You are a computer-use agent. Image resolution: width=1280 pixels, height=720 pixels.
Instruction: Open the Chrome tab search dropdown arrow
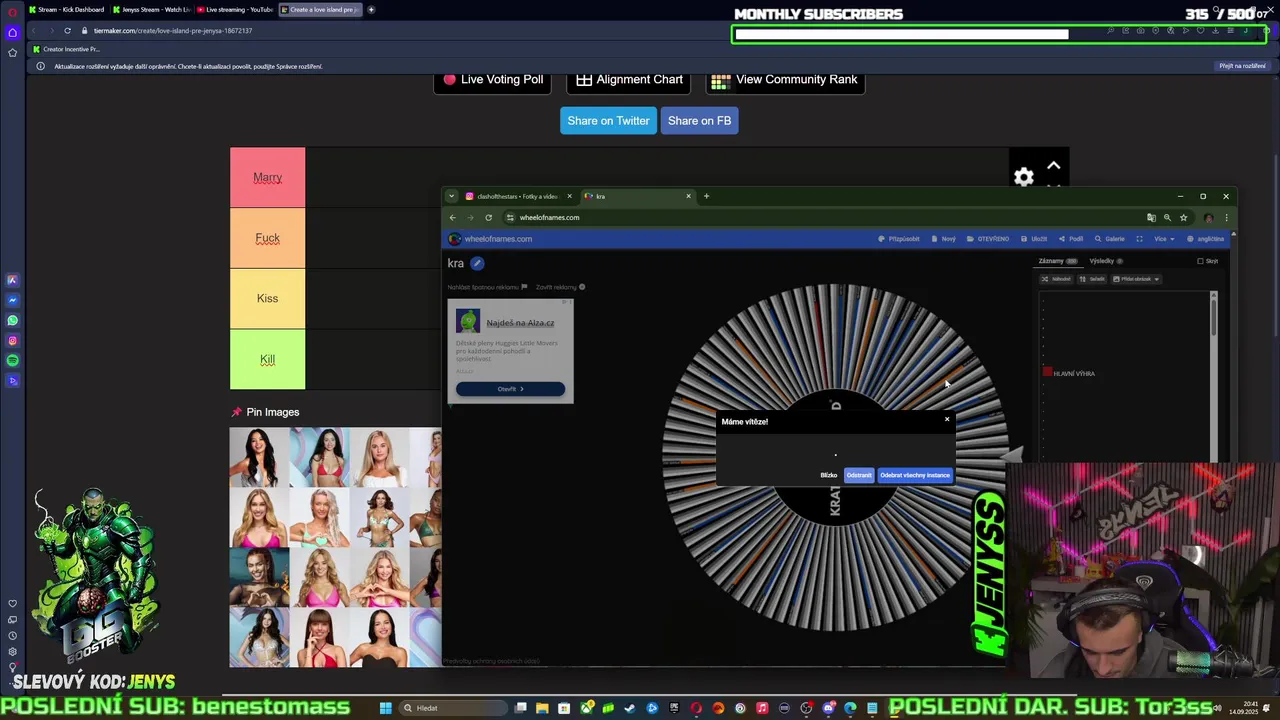click(x=451, y=196)
